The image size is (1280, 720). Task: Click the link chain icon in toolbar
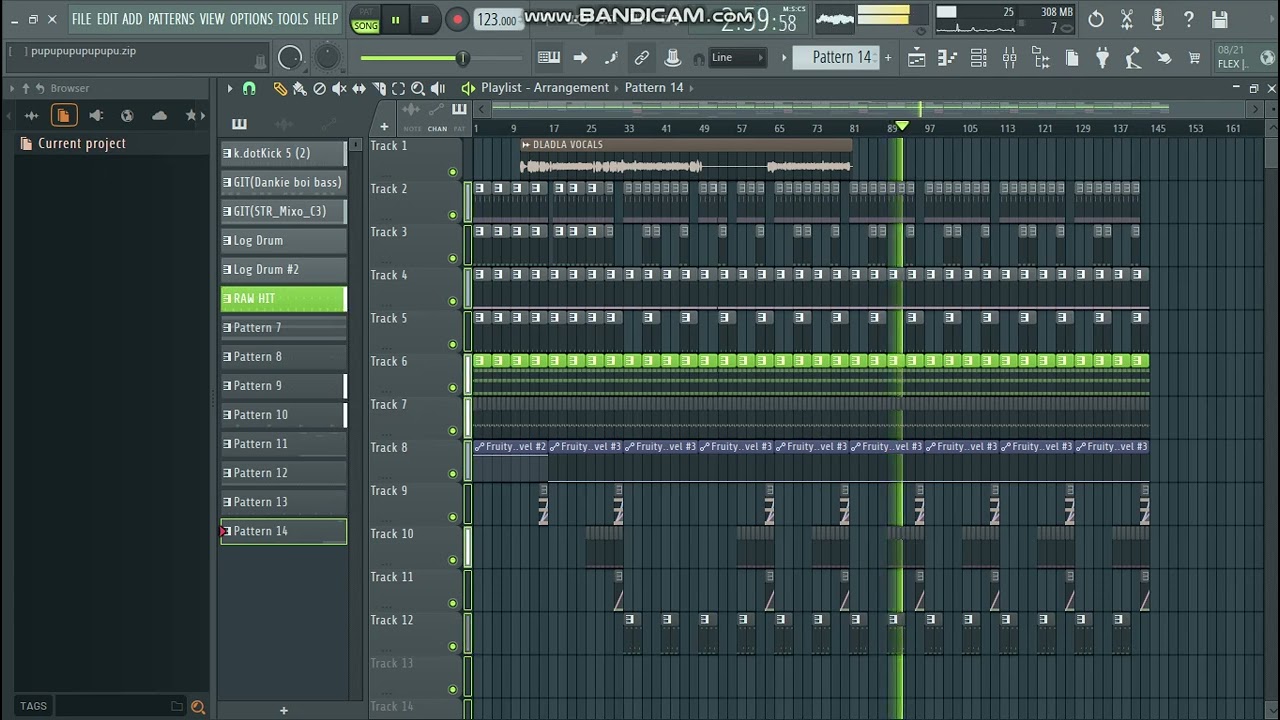click(x=642, y=58)
